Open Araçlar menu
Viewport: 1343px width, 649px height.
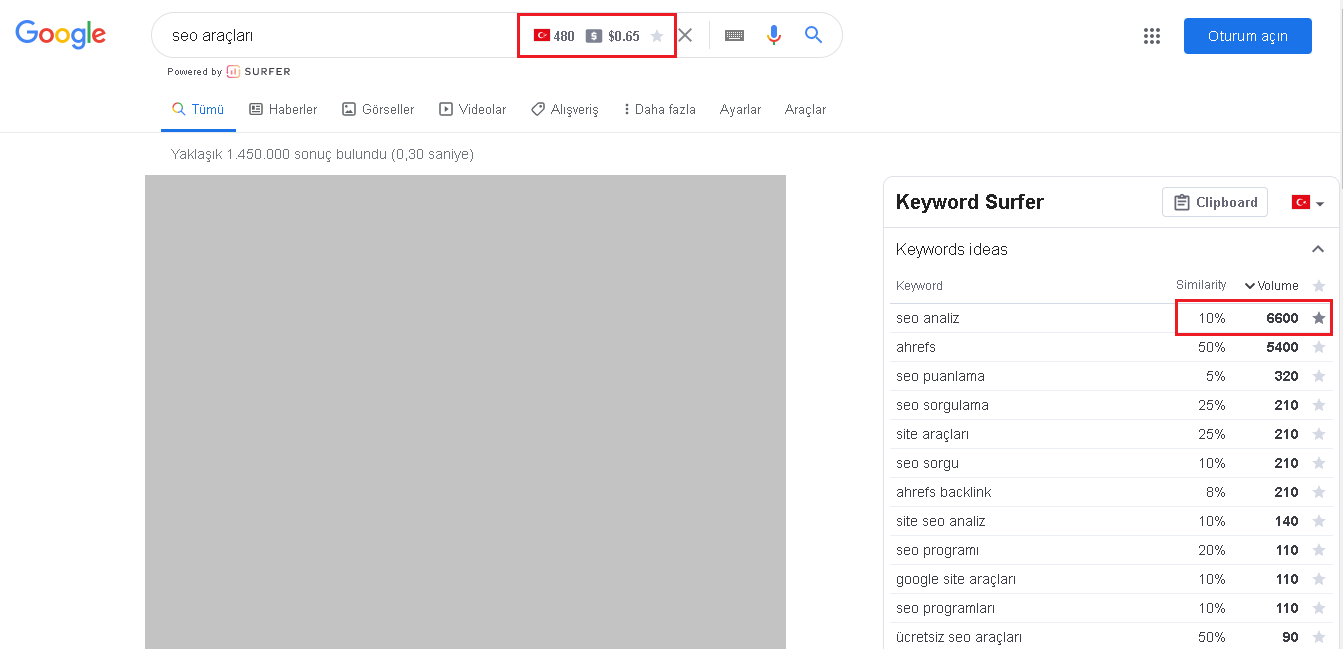coord(806,109)
